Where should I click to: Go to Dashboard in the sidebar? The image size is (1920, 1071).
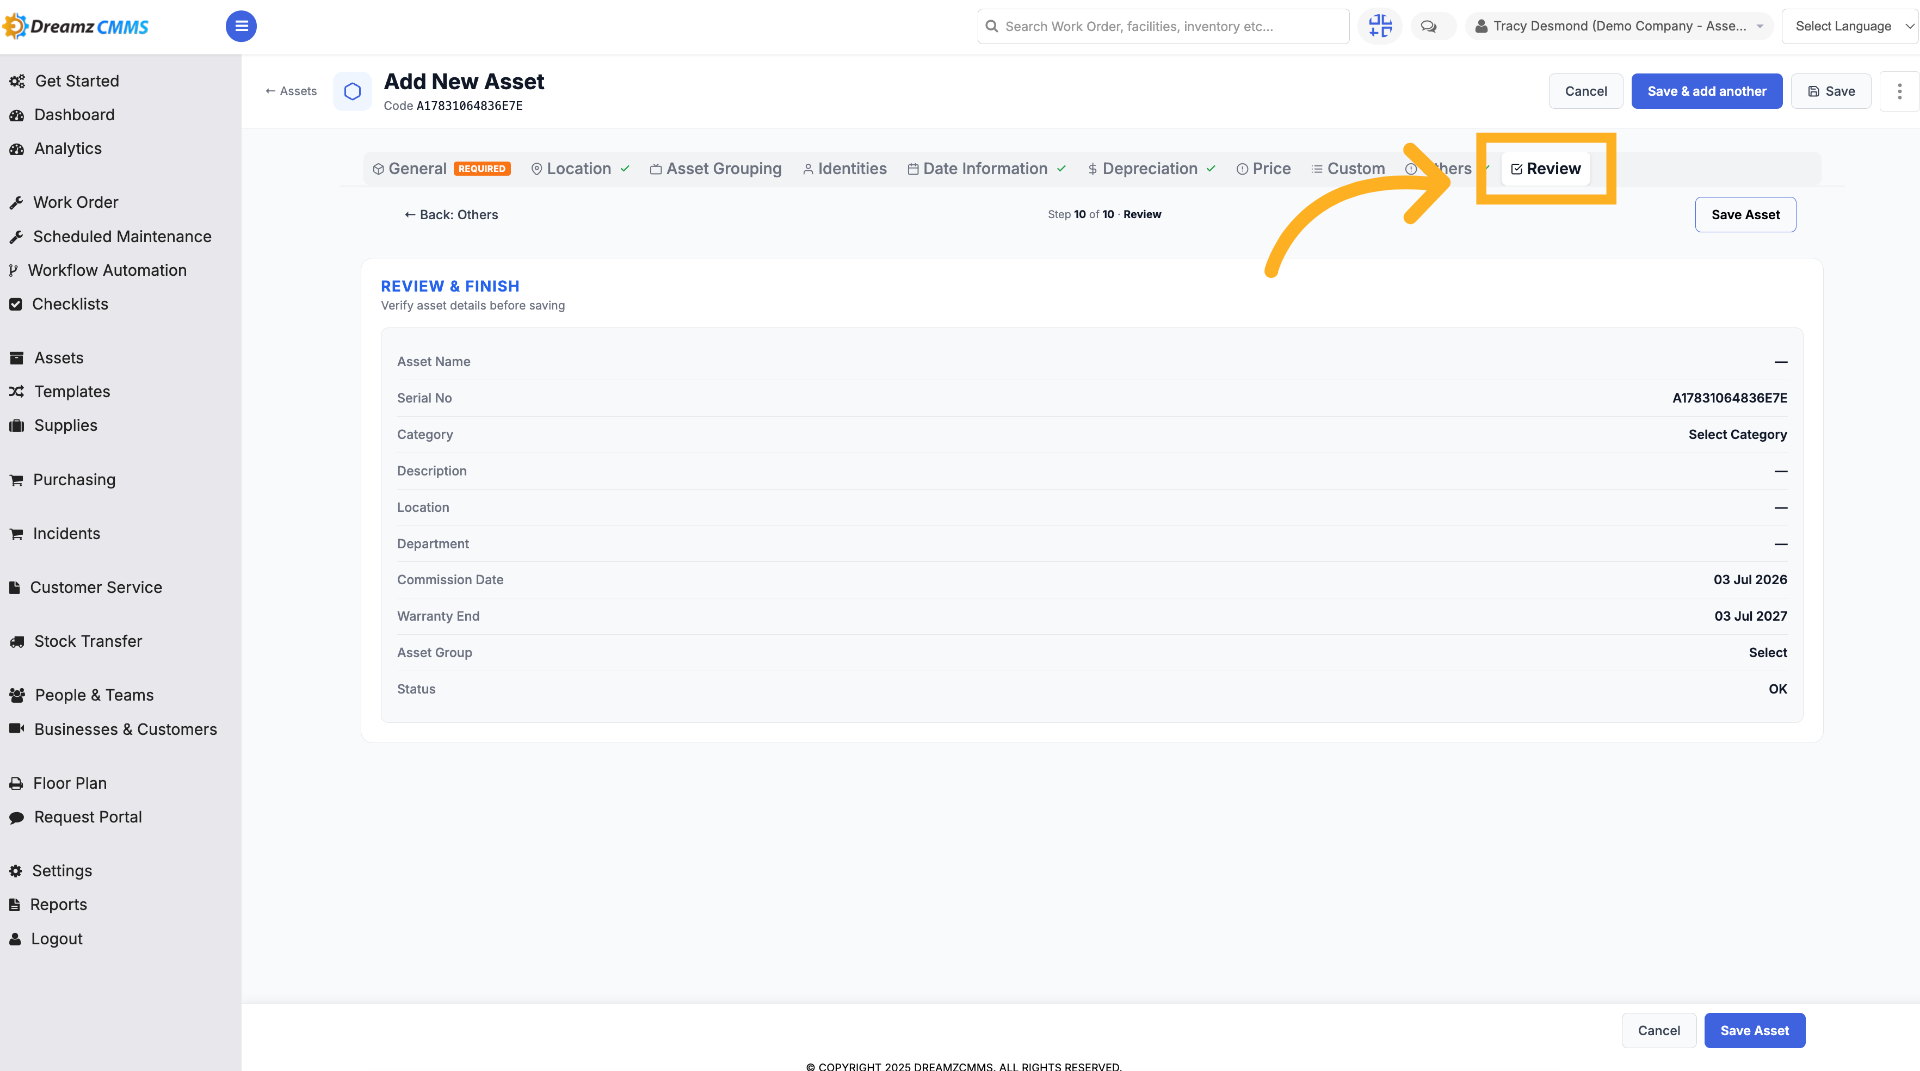tap(62, 115)
